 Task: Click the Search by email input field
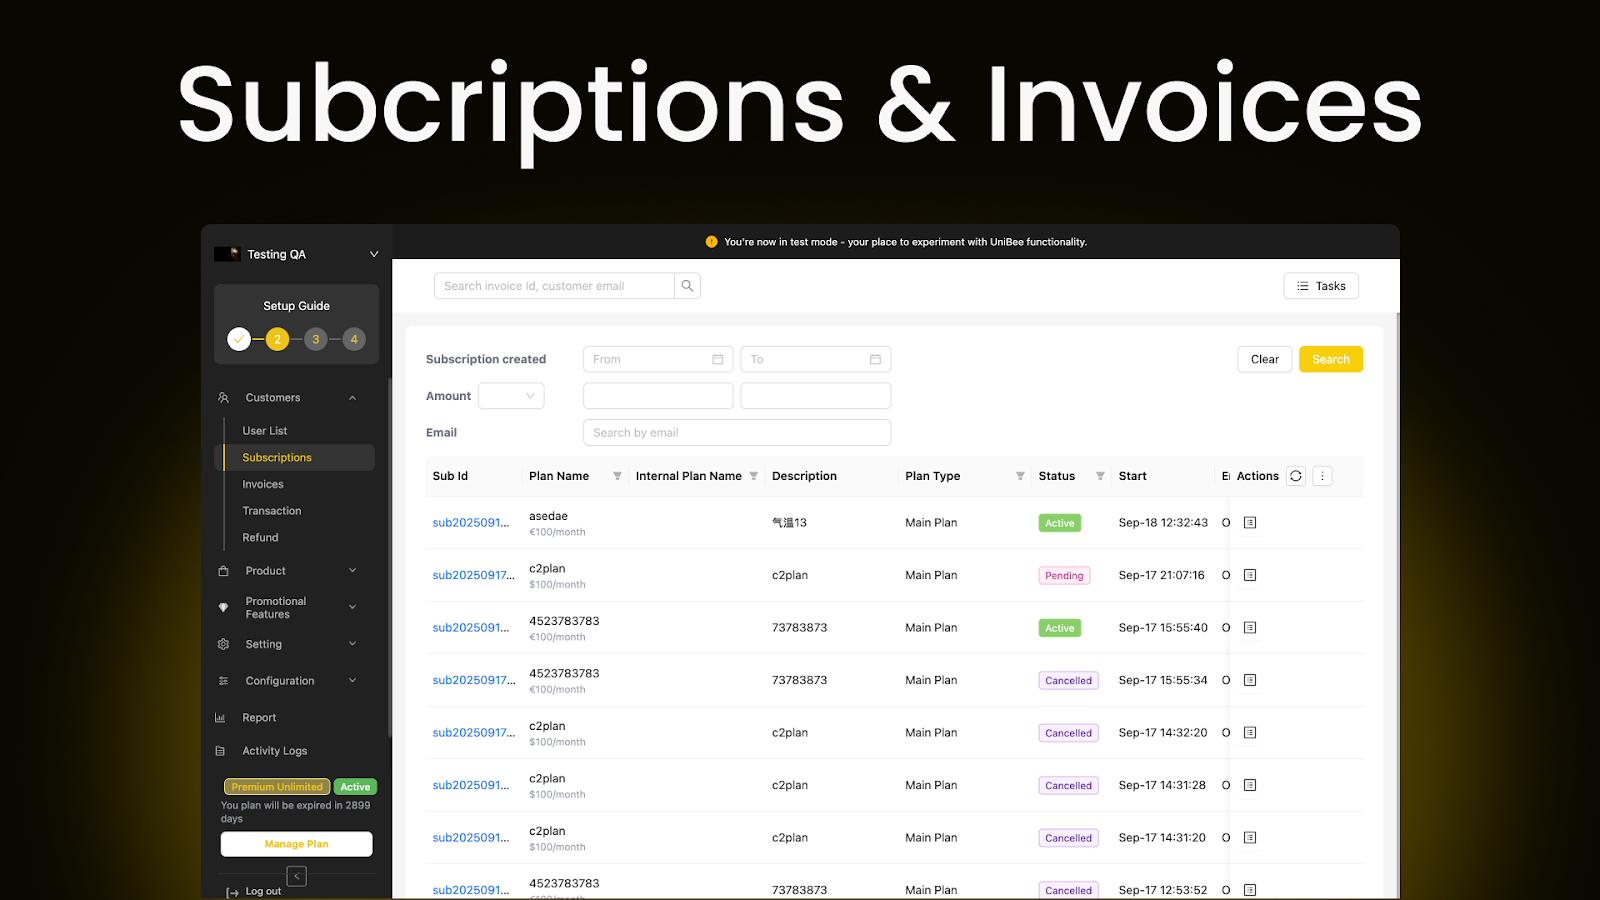coord(736,432)
